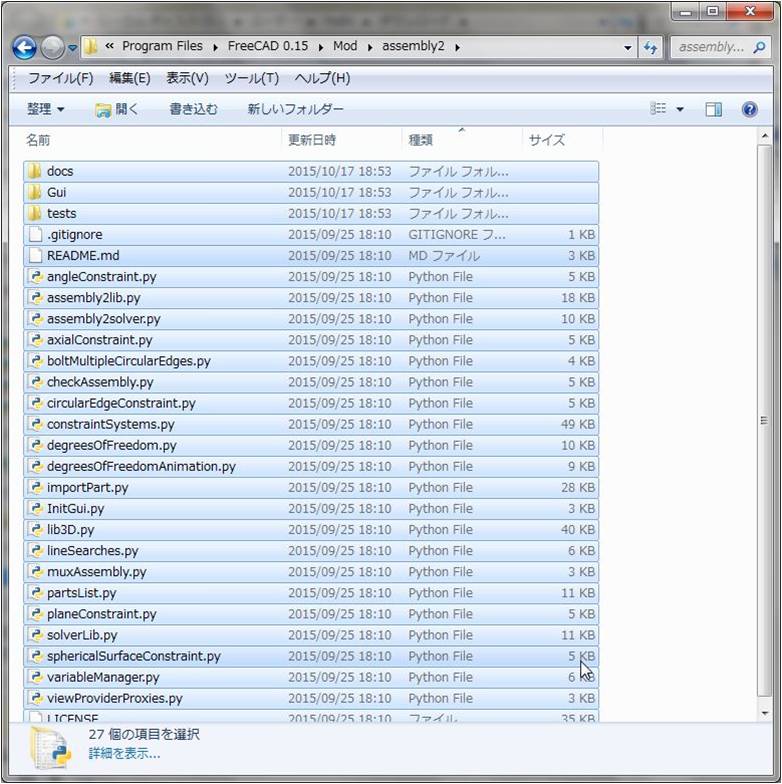Select the tests folder icon
This screenshot has width=782, height=784.
tap(35, 214)
